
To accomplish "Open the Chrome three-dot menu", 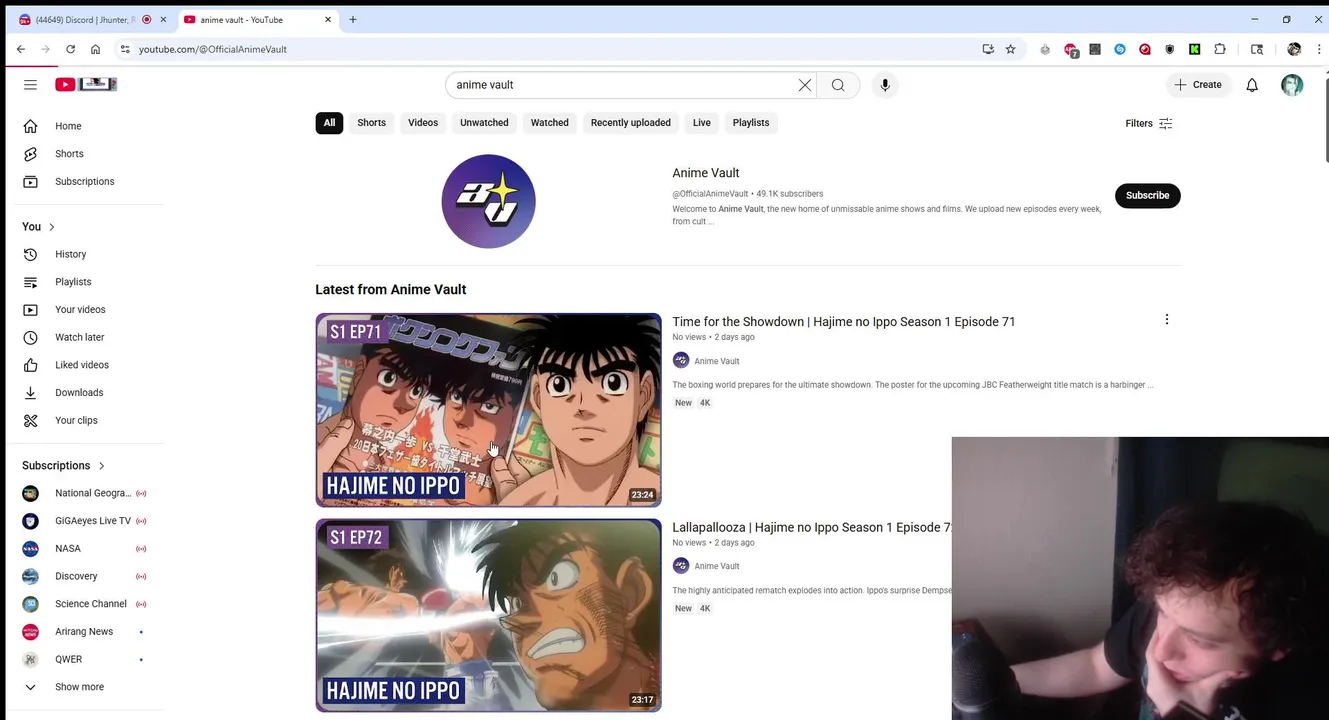I will tap(1319, 49).
